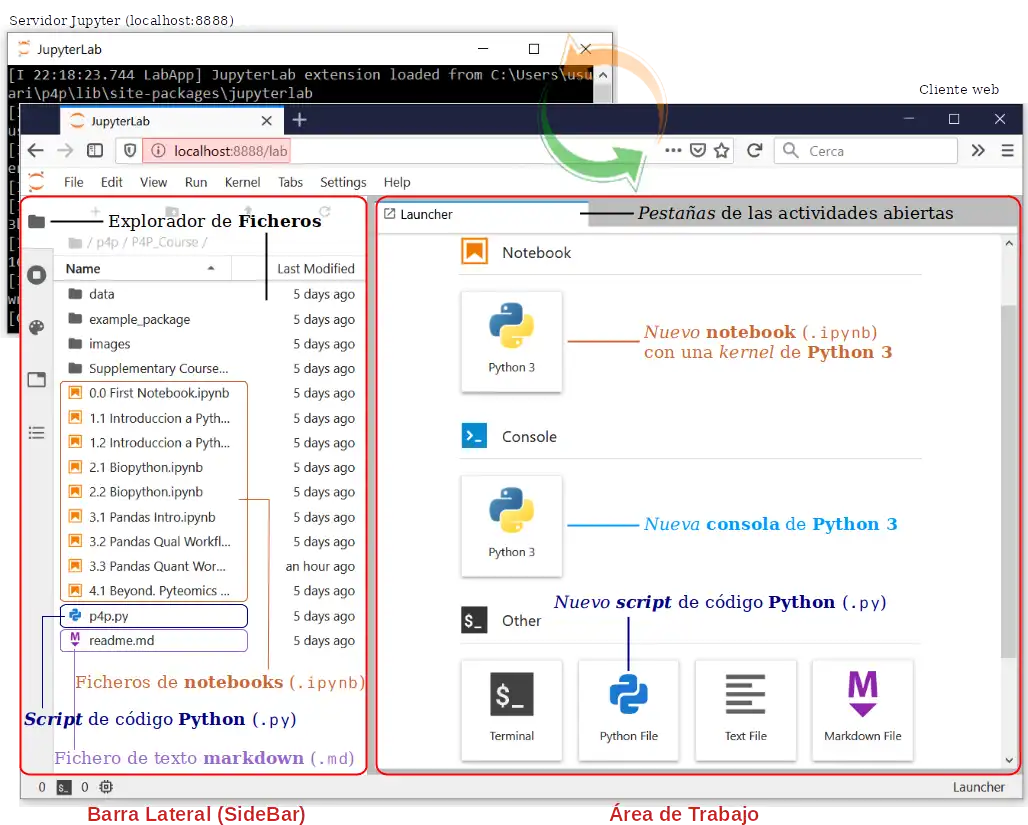Launch Python 3 console card
This screenshot has height=825, width=1028.
511,526
